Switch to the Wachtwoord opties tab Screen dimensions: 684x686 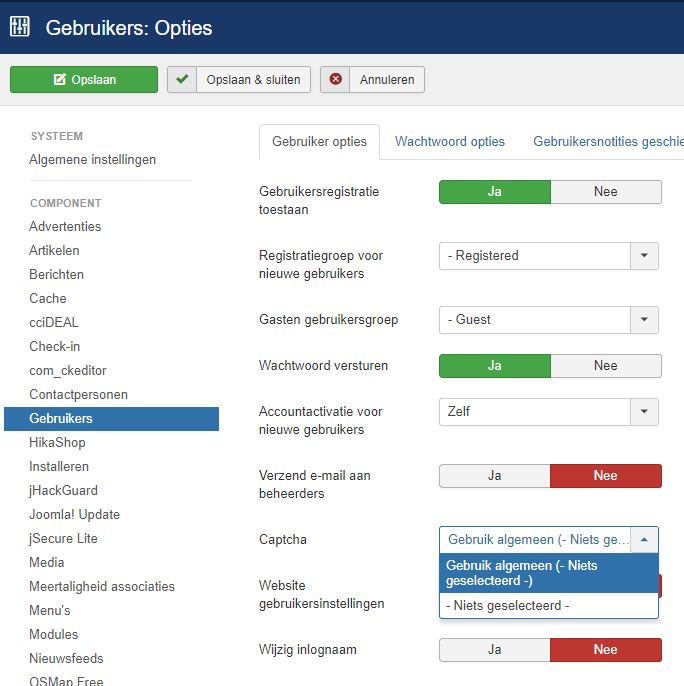450,142
